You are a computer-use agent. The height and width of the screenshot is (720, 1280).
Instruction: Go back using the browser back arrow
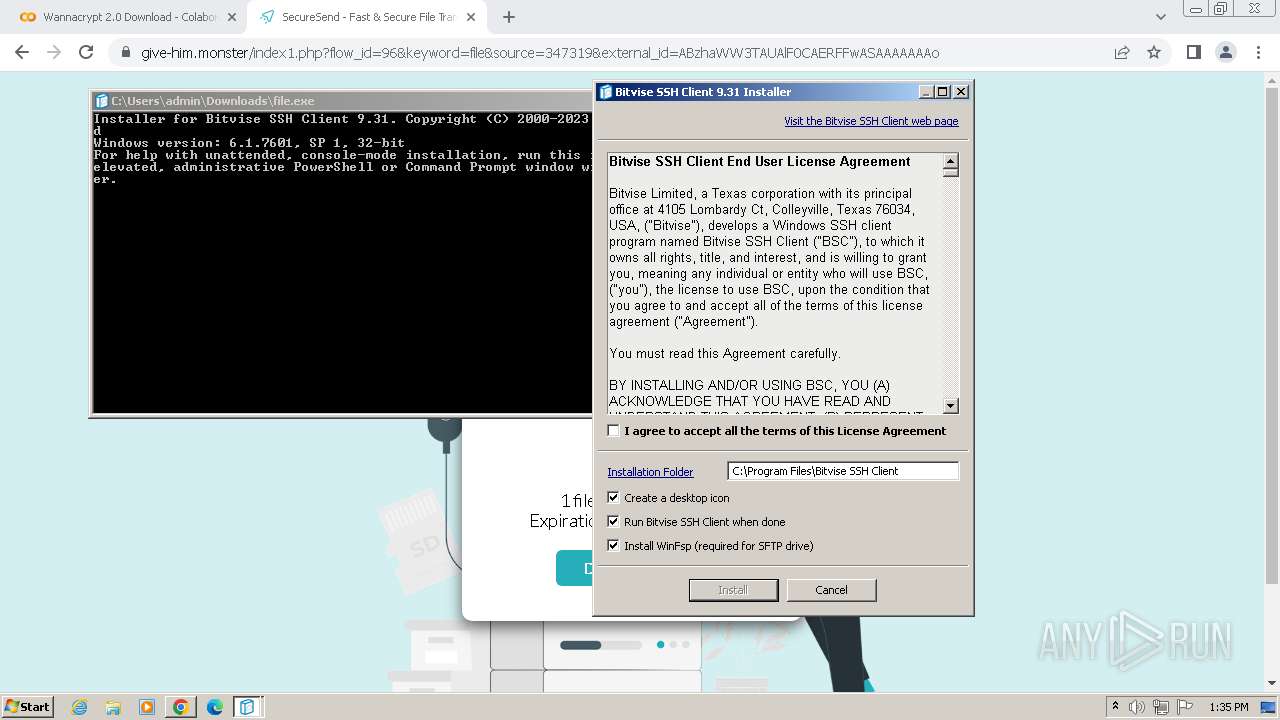[x=22, y=52]
